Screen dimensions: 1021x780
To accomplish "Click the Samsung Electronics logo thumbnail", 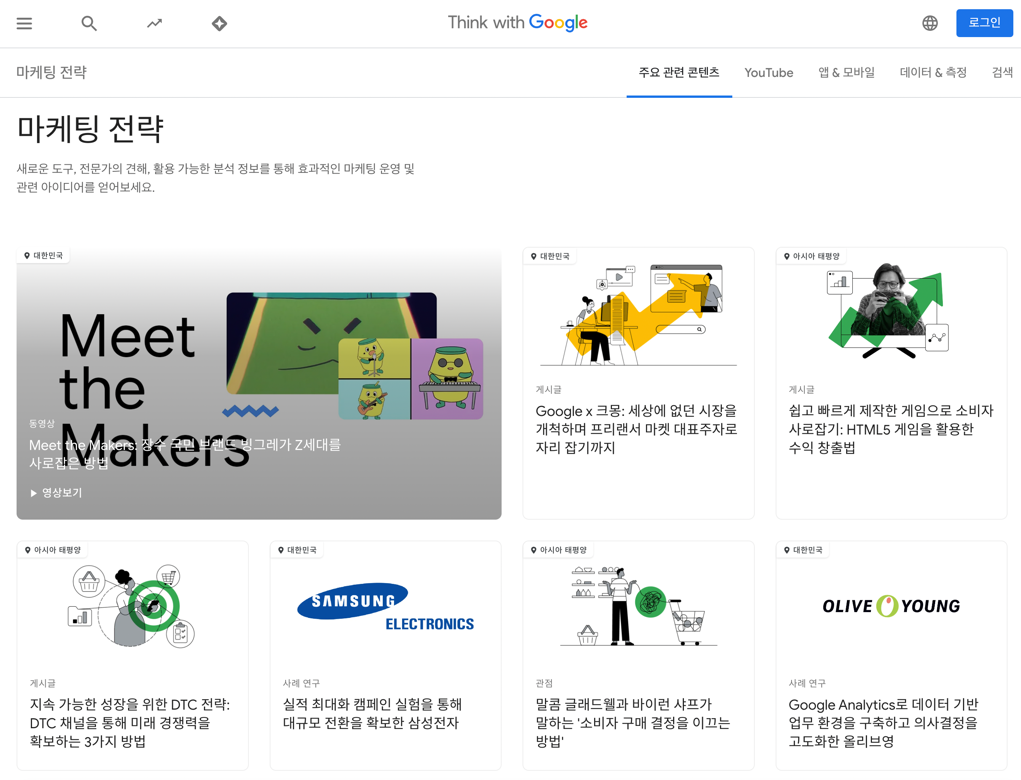I will coord(385,607).
